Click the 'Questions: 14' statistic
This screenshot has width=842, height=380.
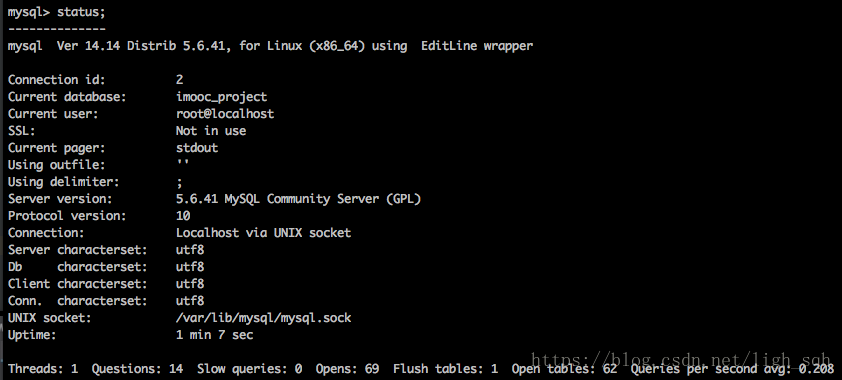click(137, 369)
